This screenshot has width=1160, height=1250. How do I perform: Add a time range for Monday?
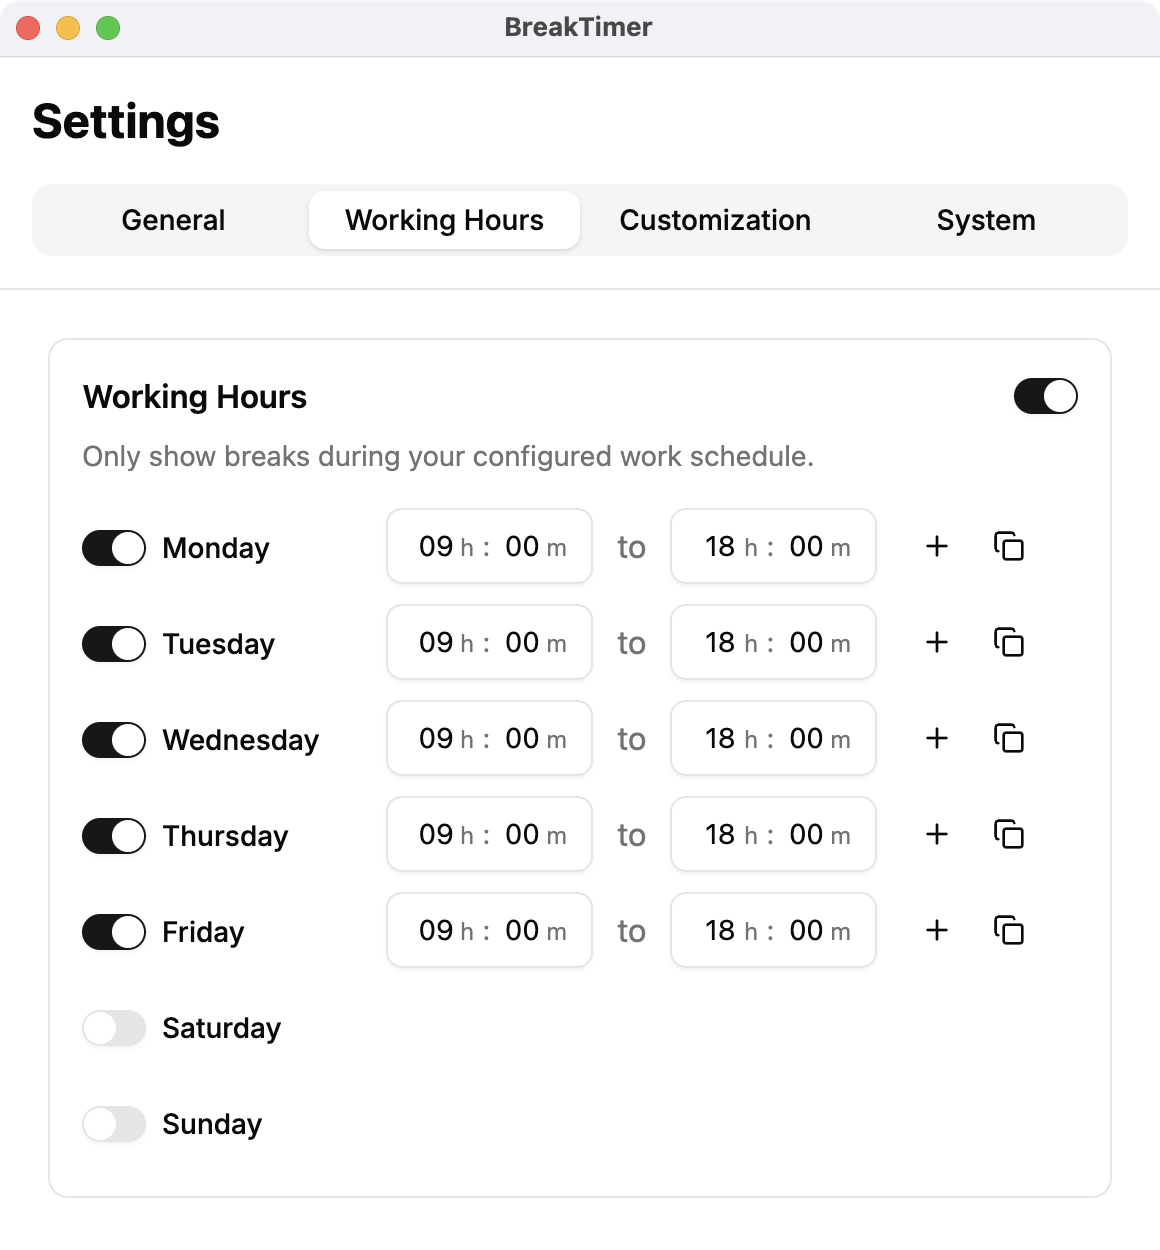point(937,546)
